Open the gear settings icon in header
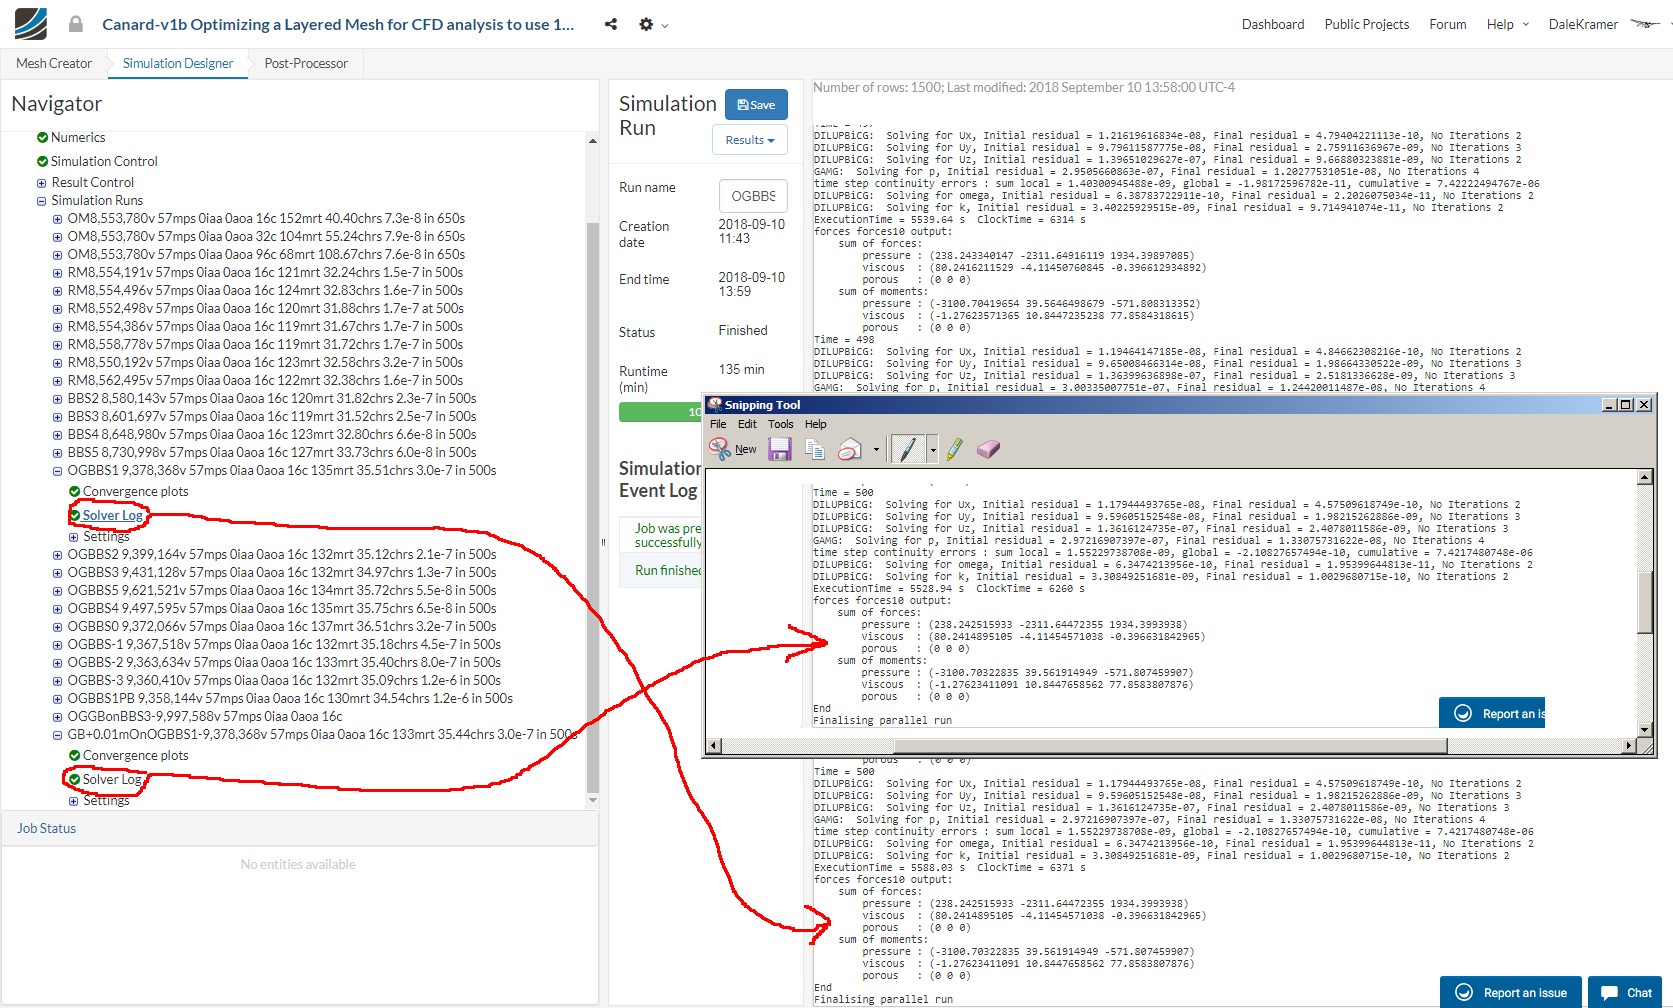1673x1008 pixels. click(646, 24)
